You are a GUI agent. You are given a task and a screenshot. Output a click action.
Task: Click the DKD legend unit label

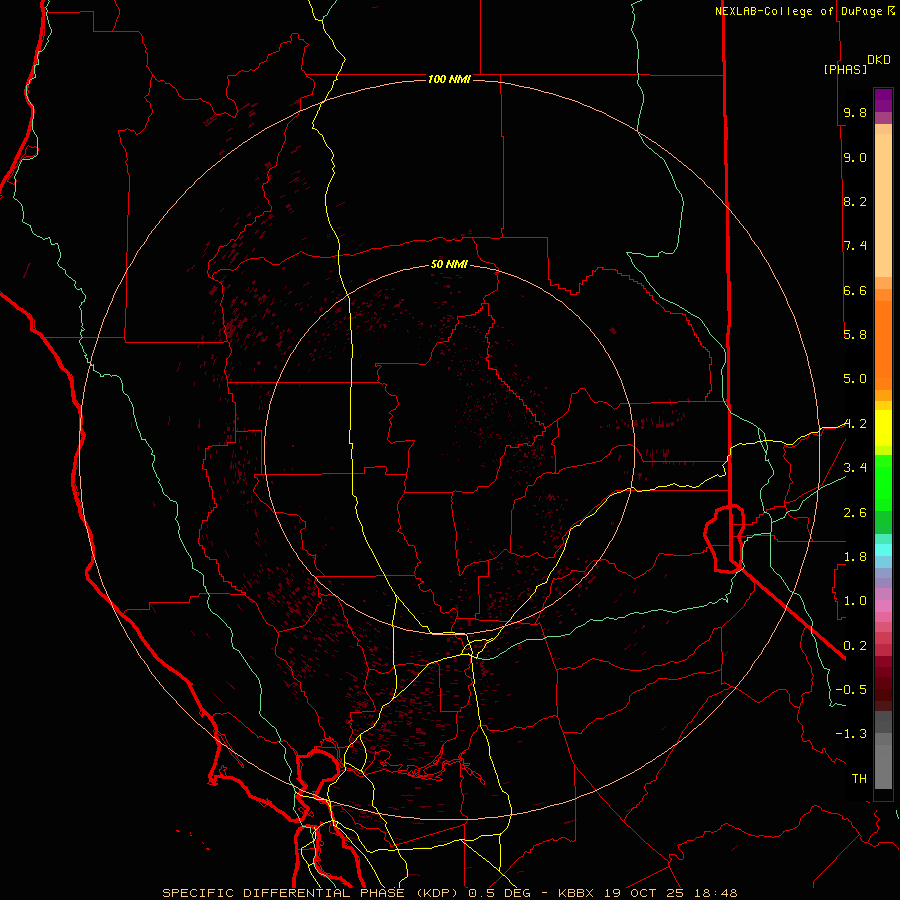click(x=879, y=60)
